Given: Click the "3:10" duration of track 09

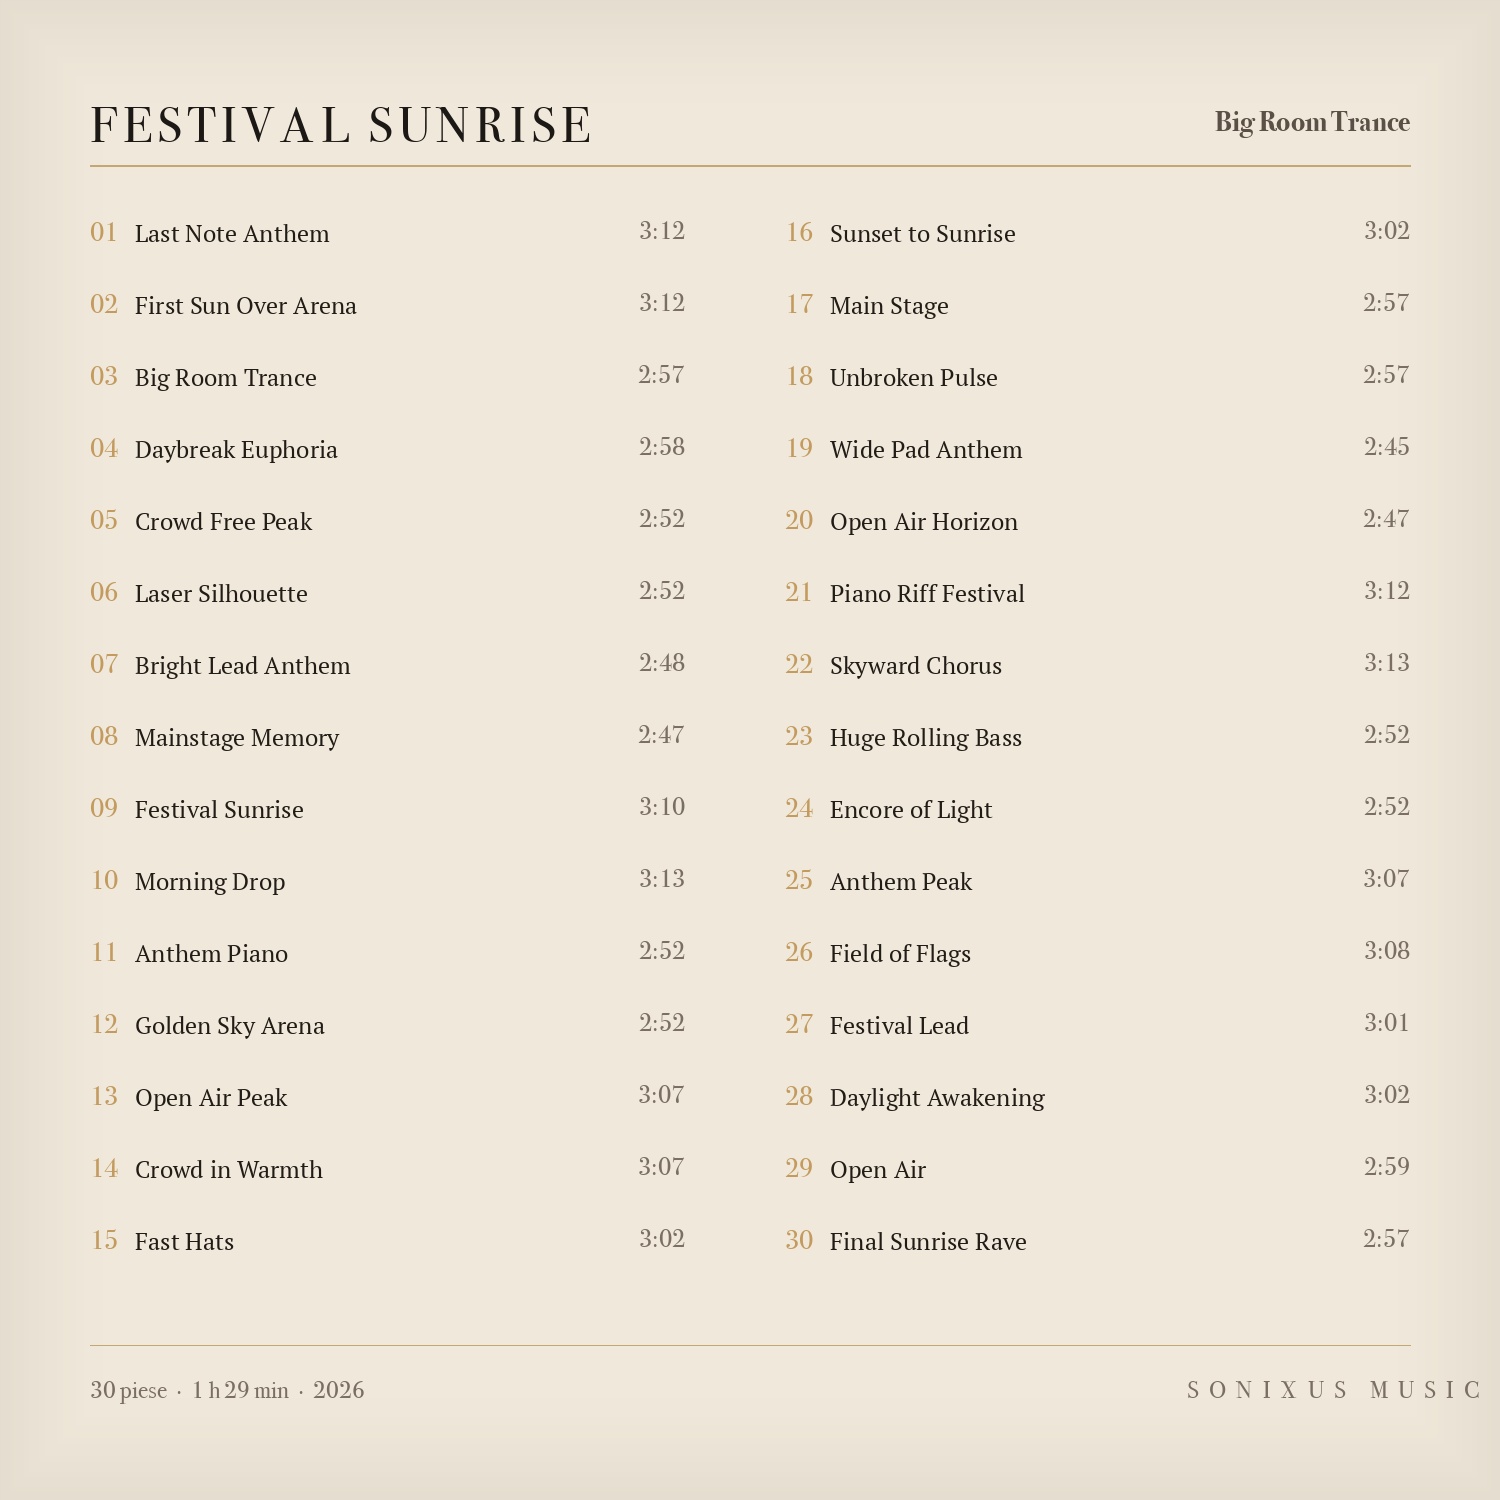Looking at the screenshot, I should point(662,807).
